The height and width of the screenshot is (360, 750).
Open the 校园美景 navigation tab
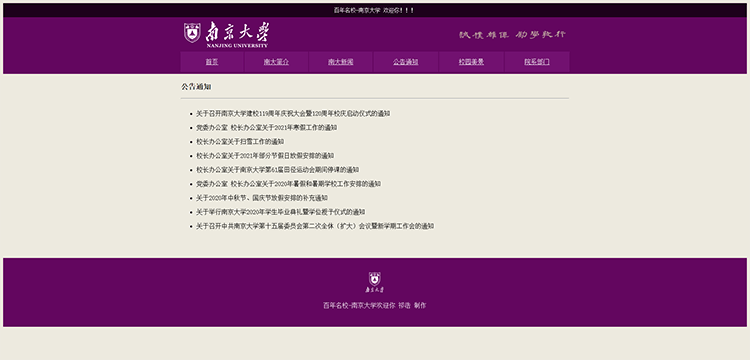coord(471,62)
